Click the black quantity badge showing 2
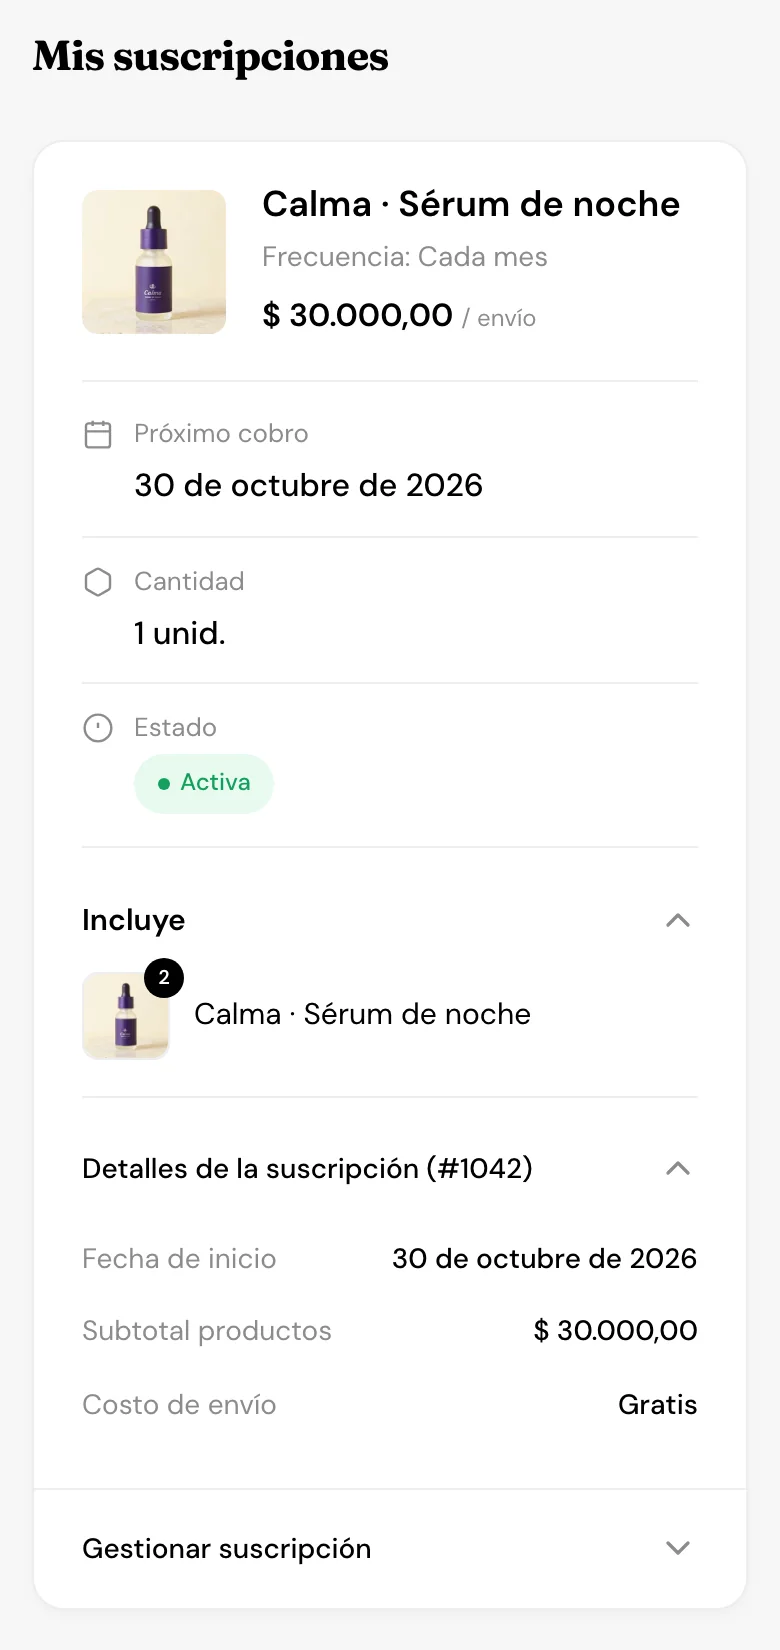The width and height of the screenshot is (780, 1650). tap(164, 978)
